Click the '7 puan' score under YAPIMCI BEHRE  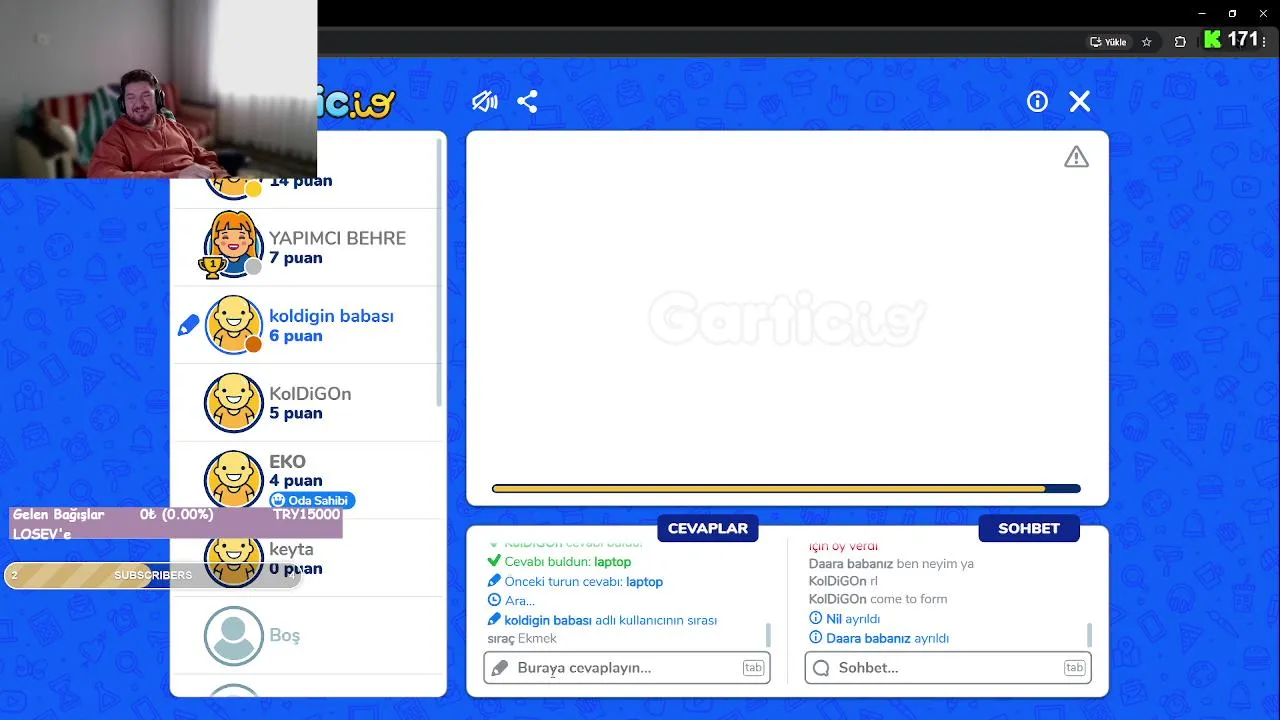(x=296, y=258)
